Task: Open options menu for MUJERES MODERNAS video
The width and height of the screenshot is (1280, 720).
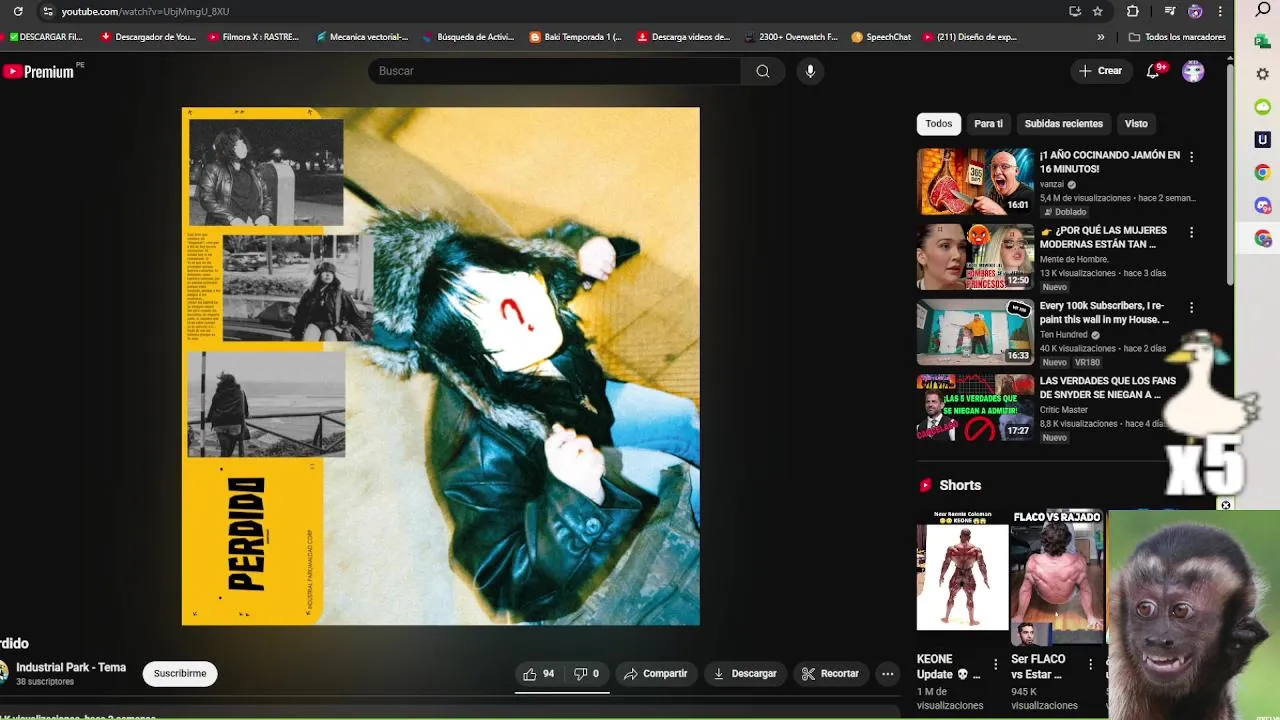Action: point(1191,232)
